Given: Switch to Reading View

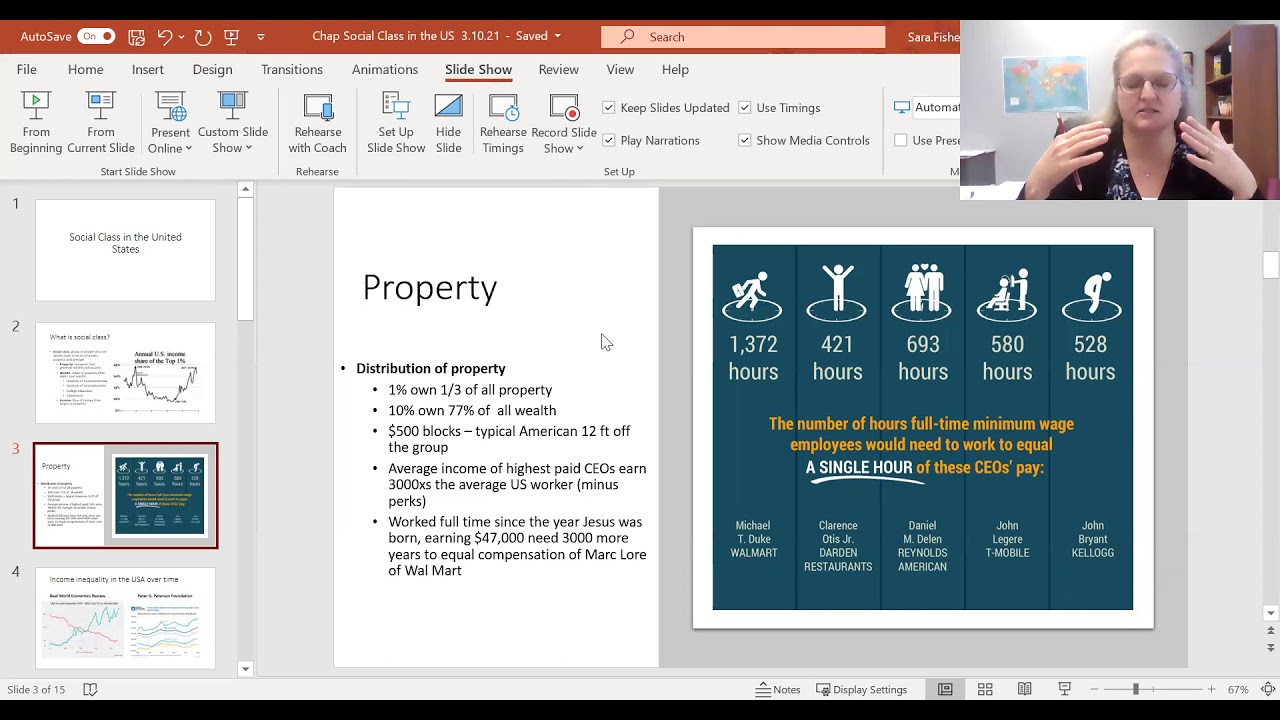Looking at the screenshot, I should (1025, 689).
